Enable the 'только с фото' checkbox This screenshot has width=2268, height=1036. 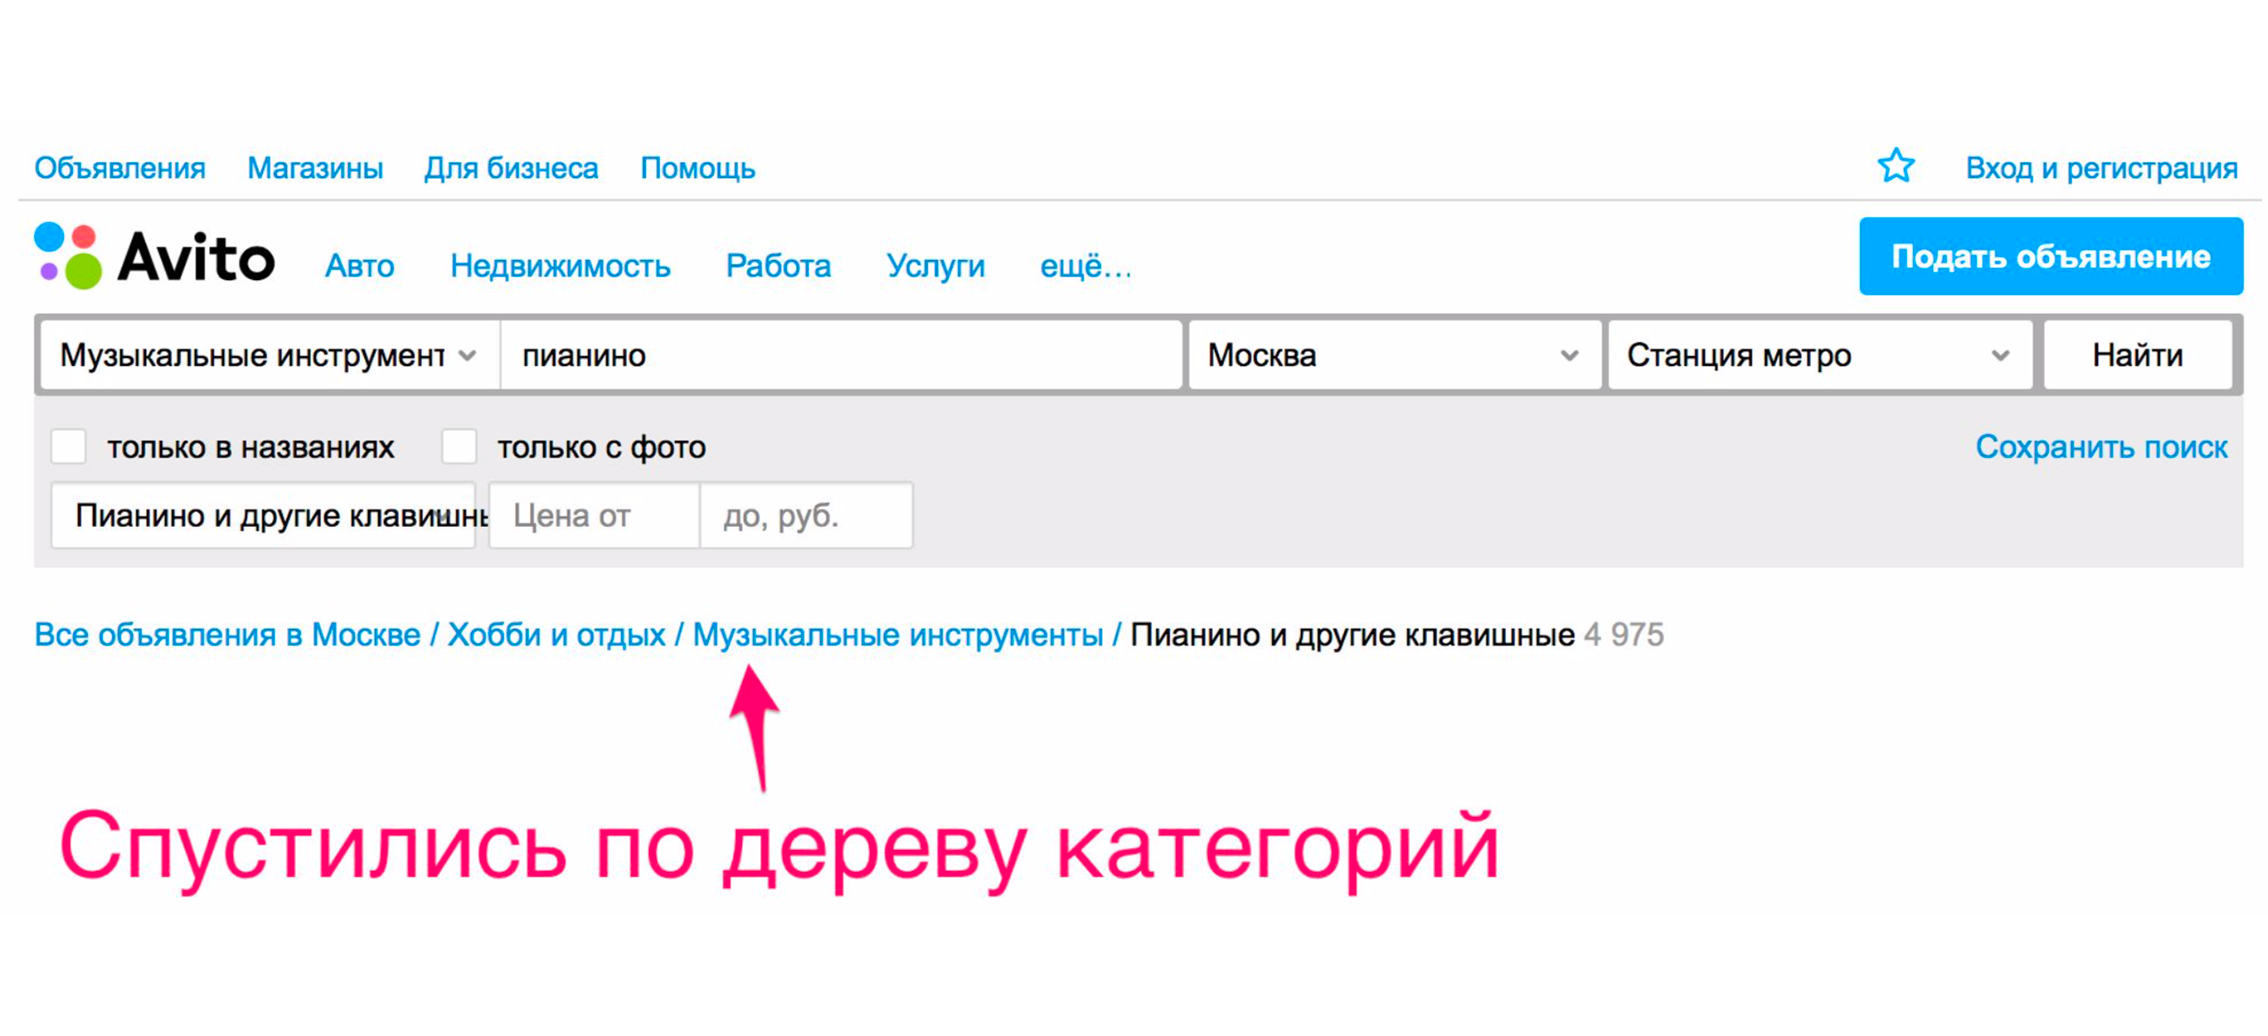tap(460, 446)
